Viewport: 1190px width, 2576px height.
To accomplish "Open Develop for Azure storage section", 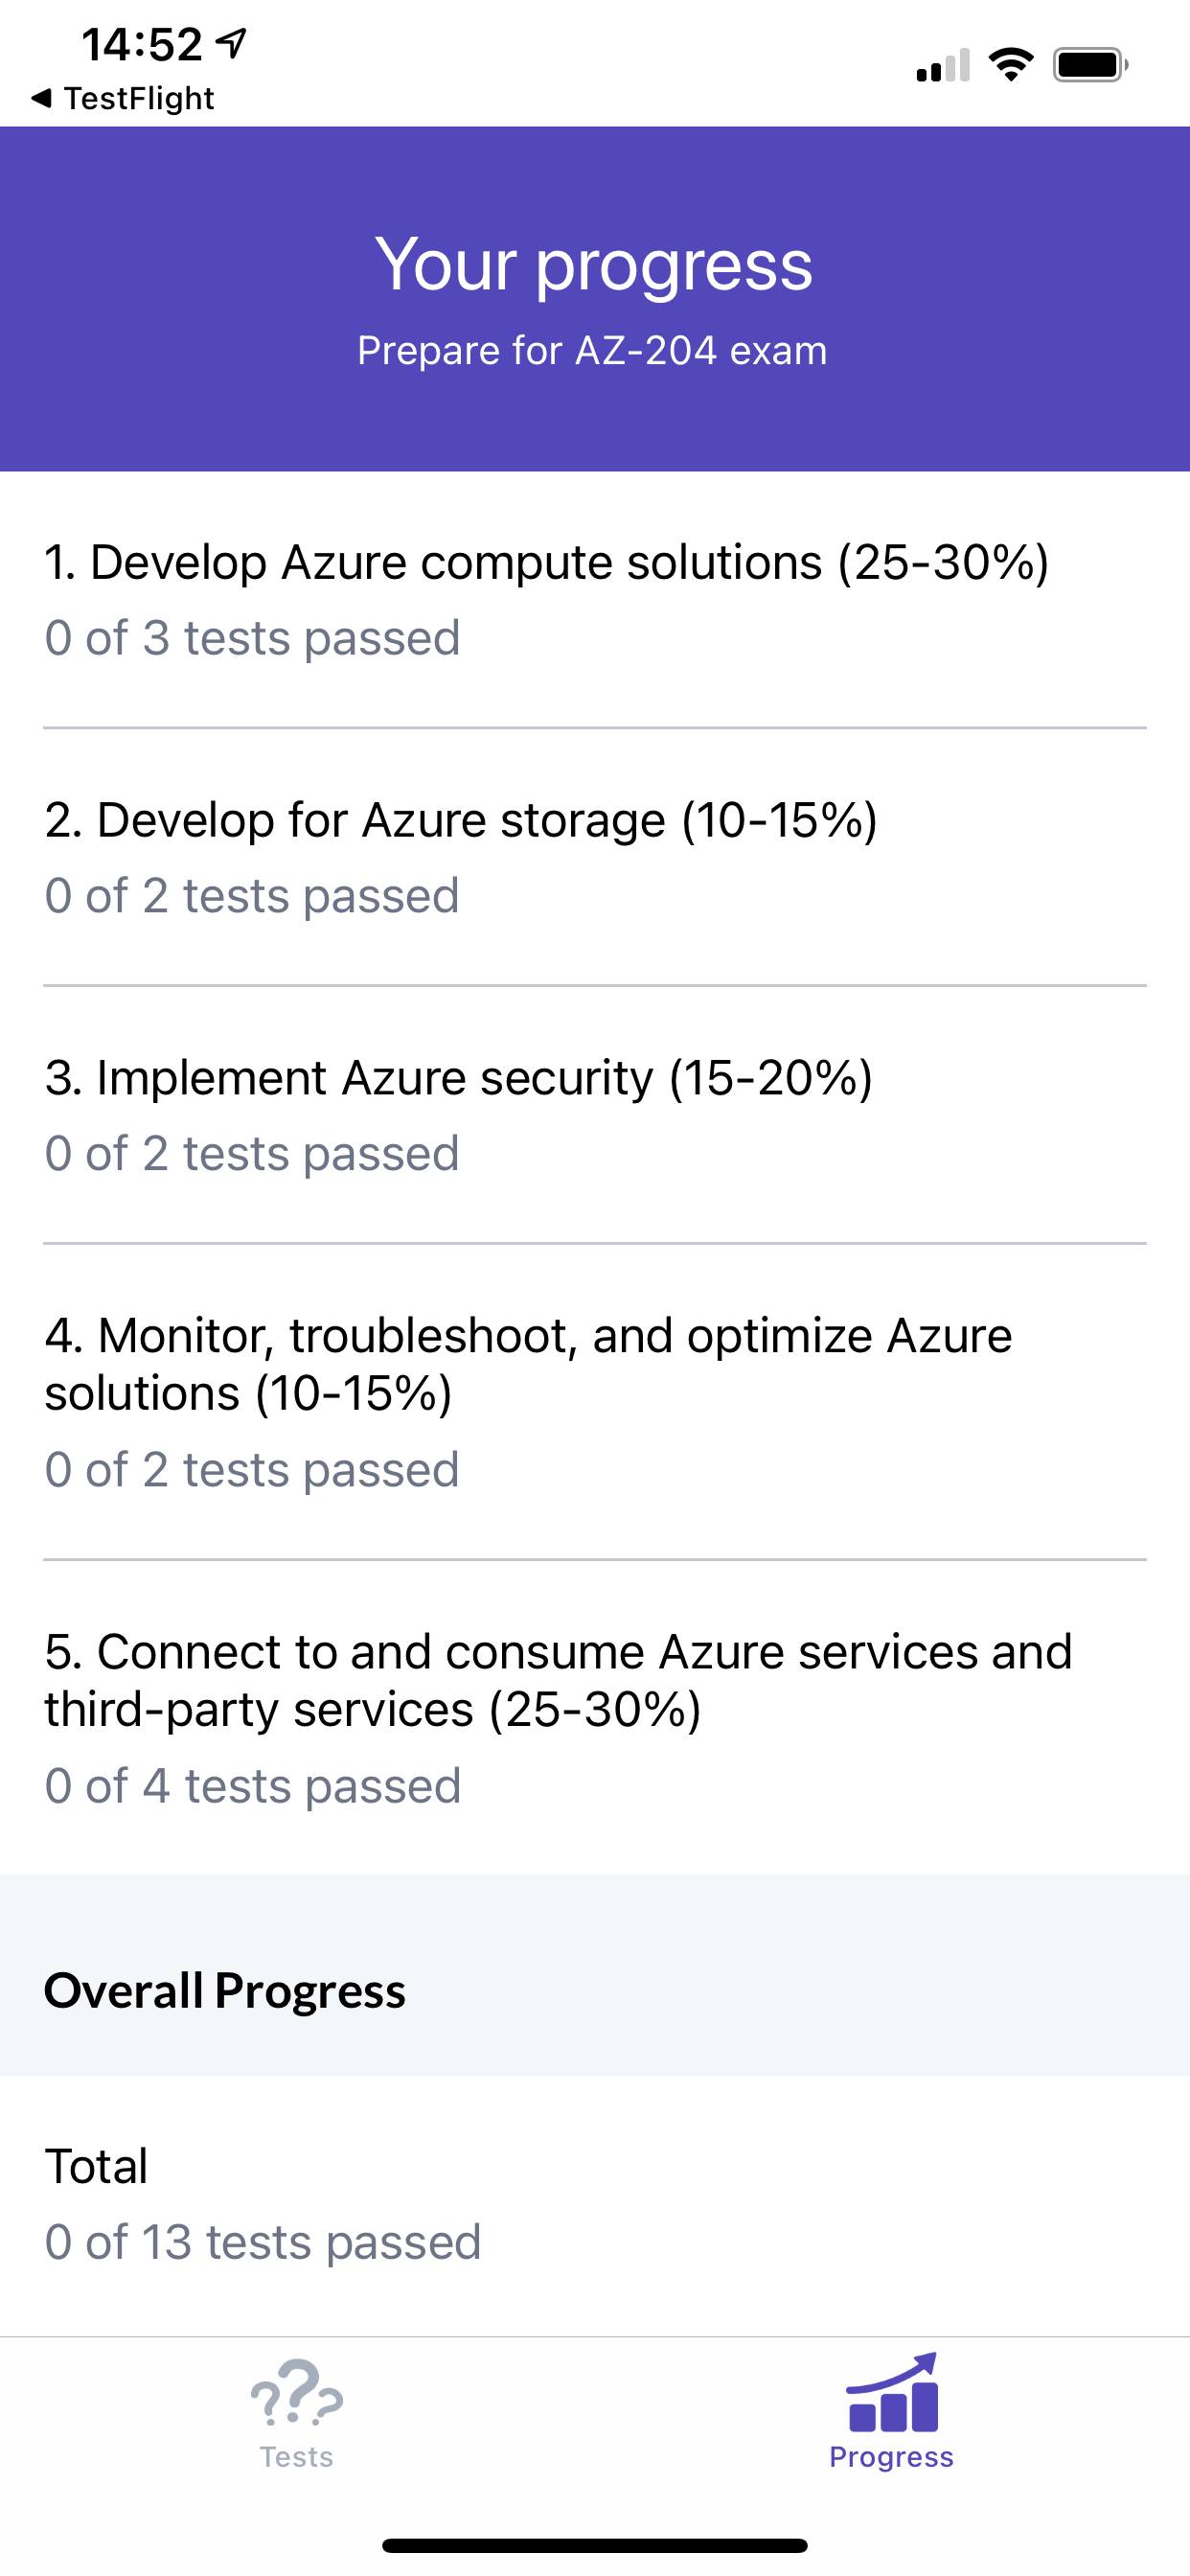I will pyautogui.click(x=595, y=858).
